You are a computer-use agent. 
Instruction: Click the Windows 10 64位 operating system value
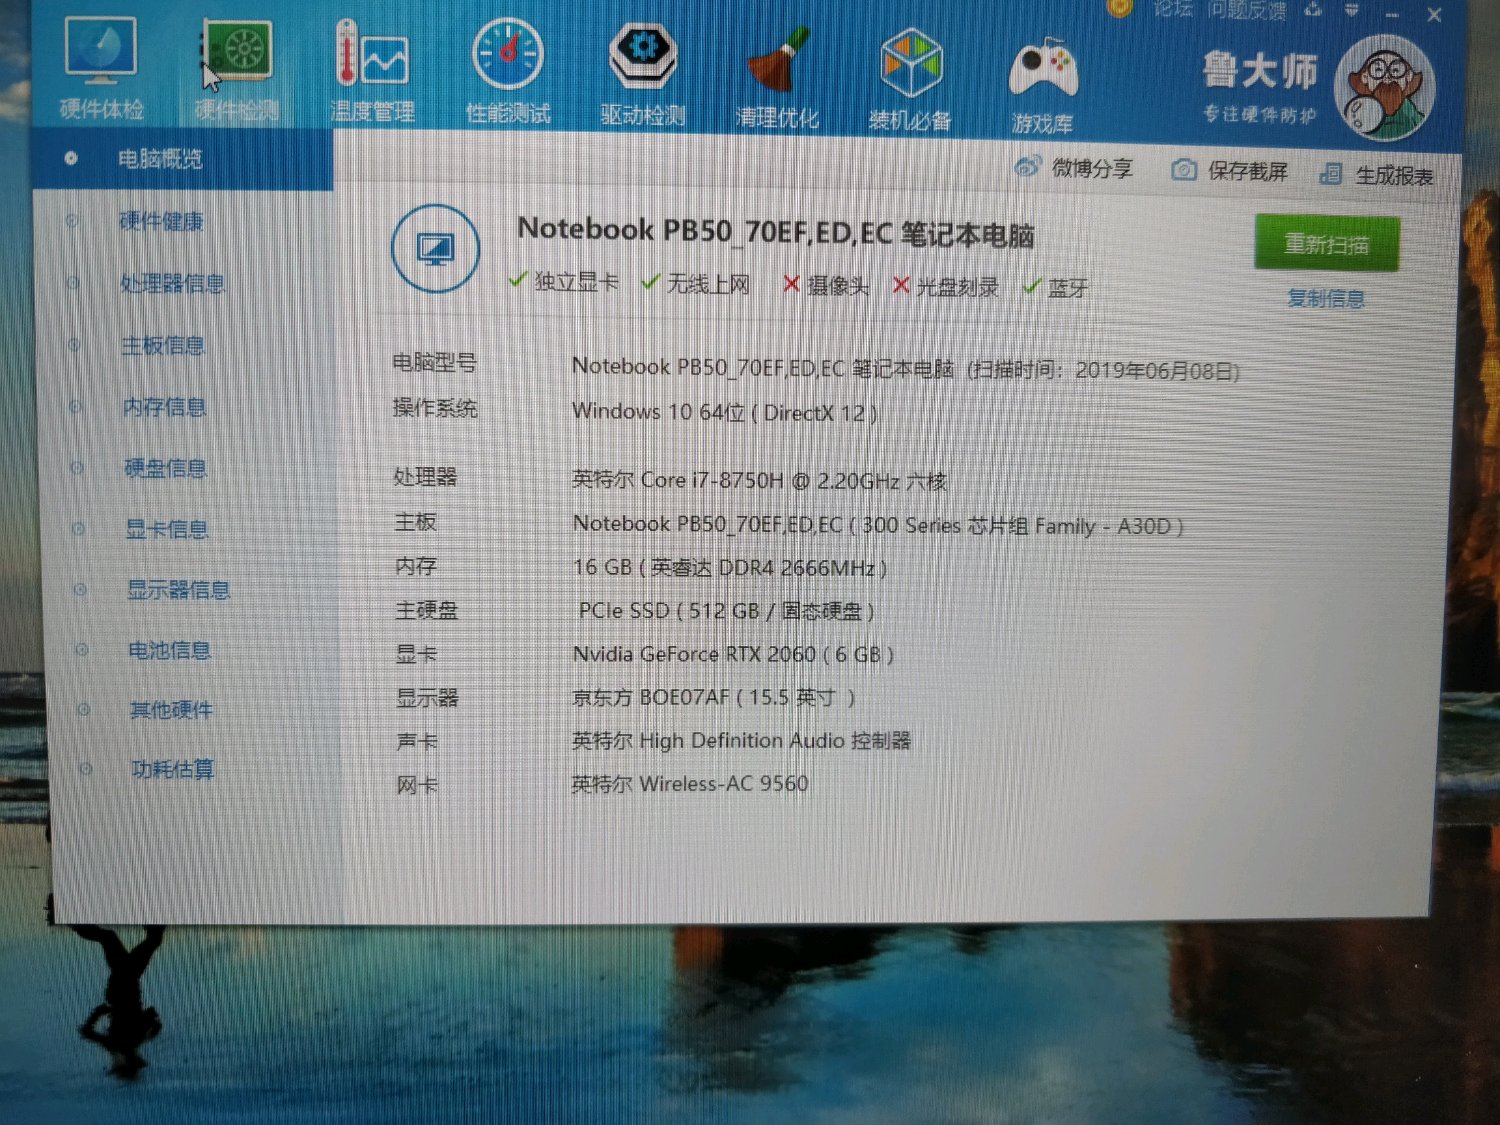pos(725,412)
